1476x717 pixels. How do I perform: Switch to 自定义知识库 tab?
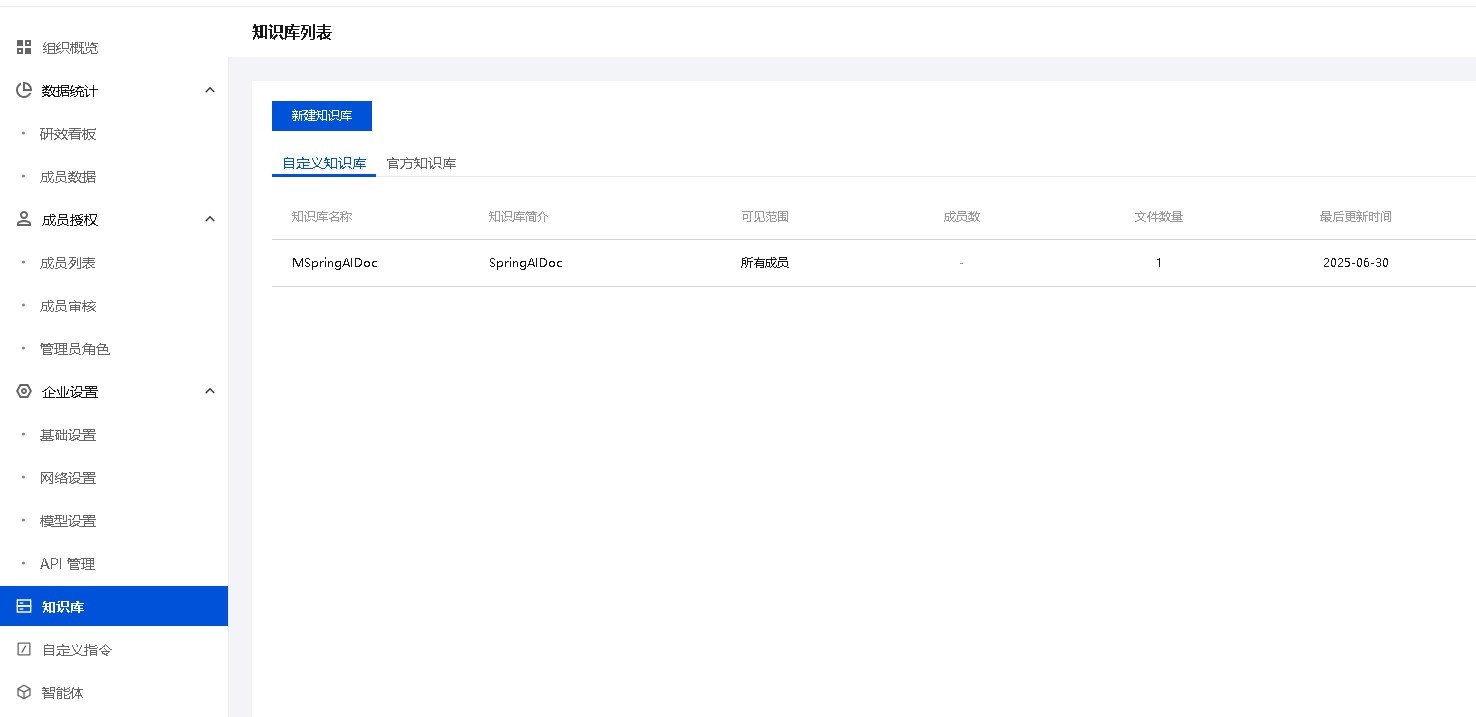(x=324, y=163)
